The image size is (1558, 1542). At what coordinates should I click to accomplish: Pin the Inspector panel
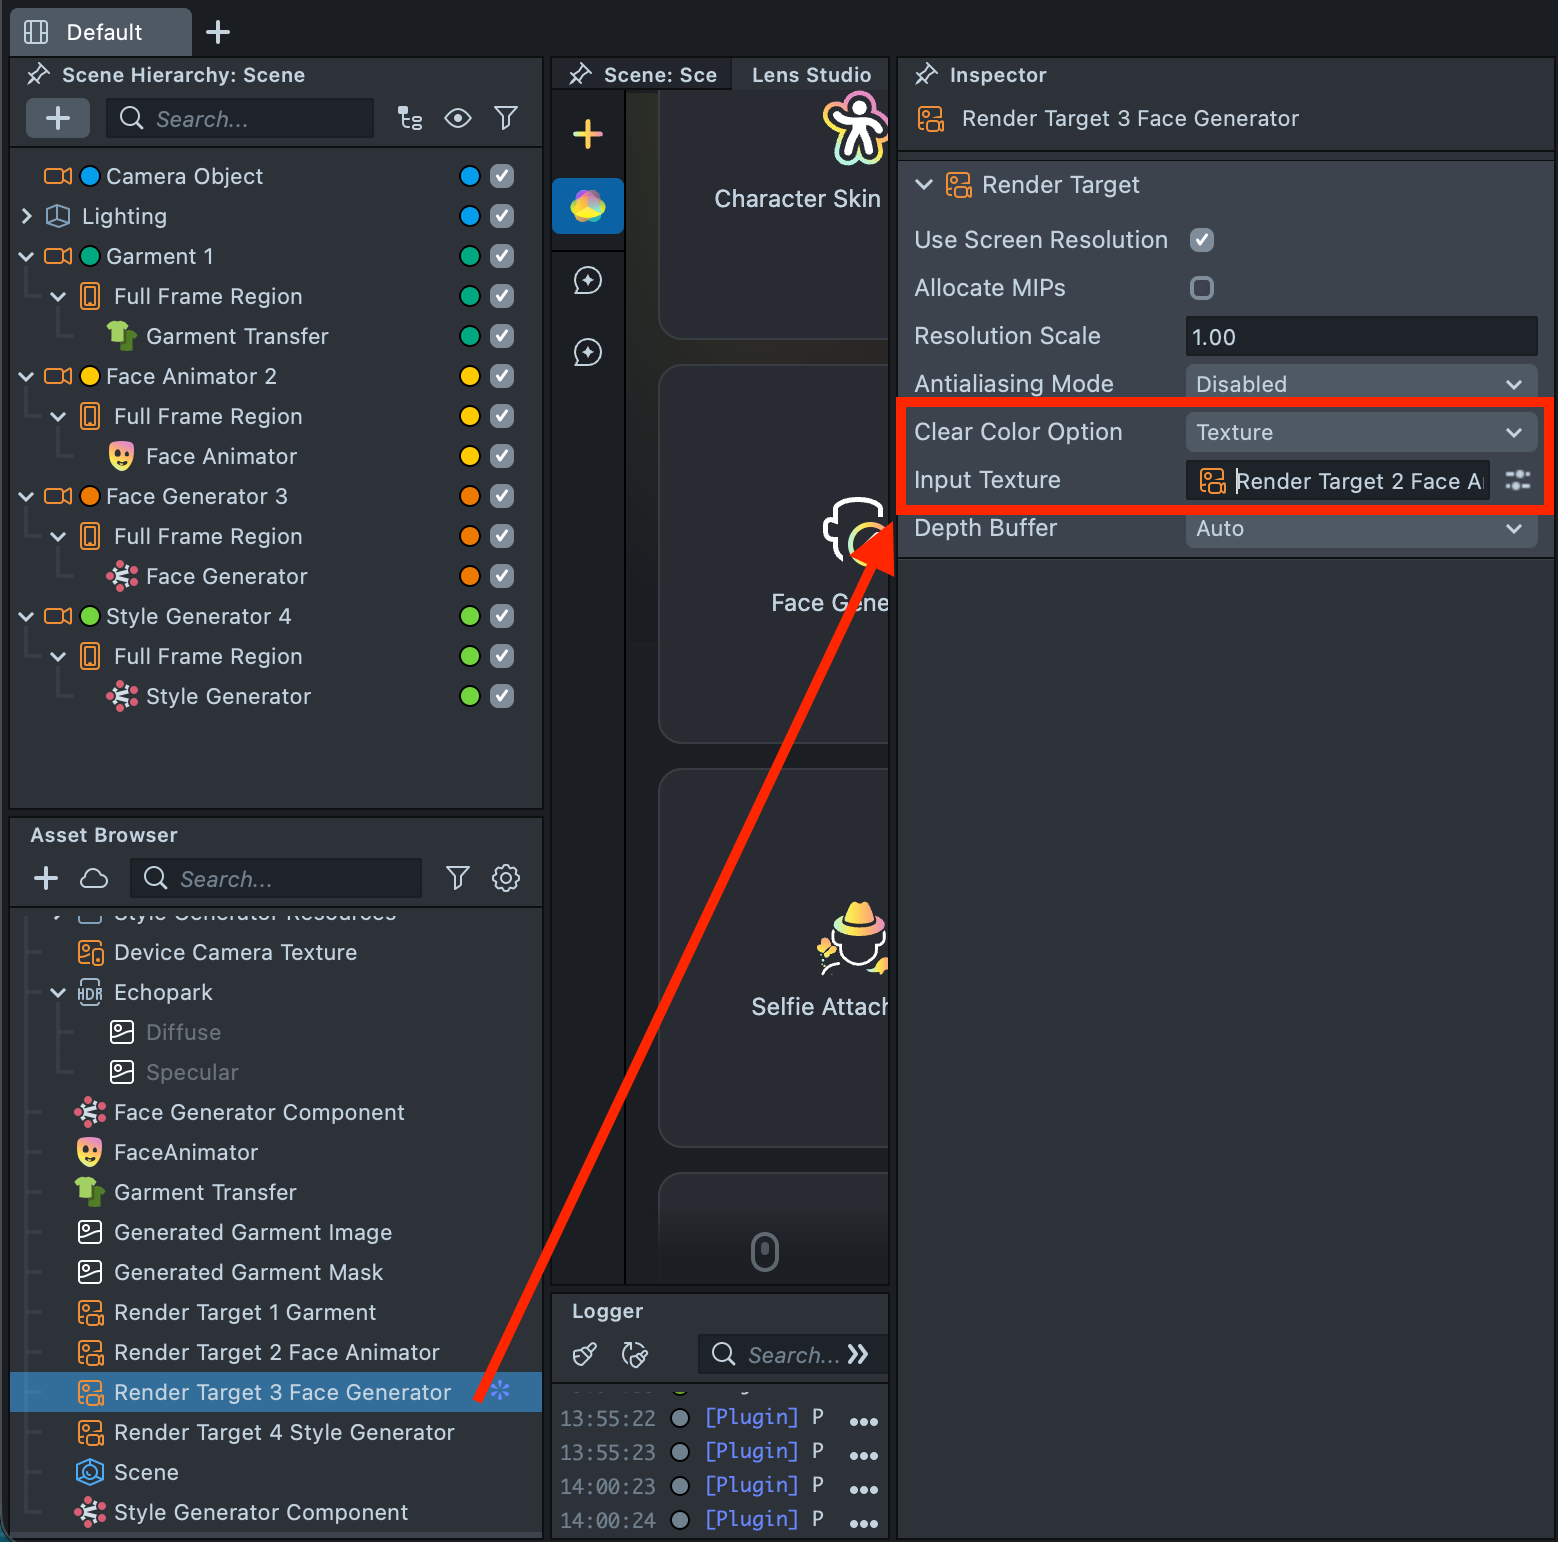click(926, 75)
